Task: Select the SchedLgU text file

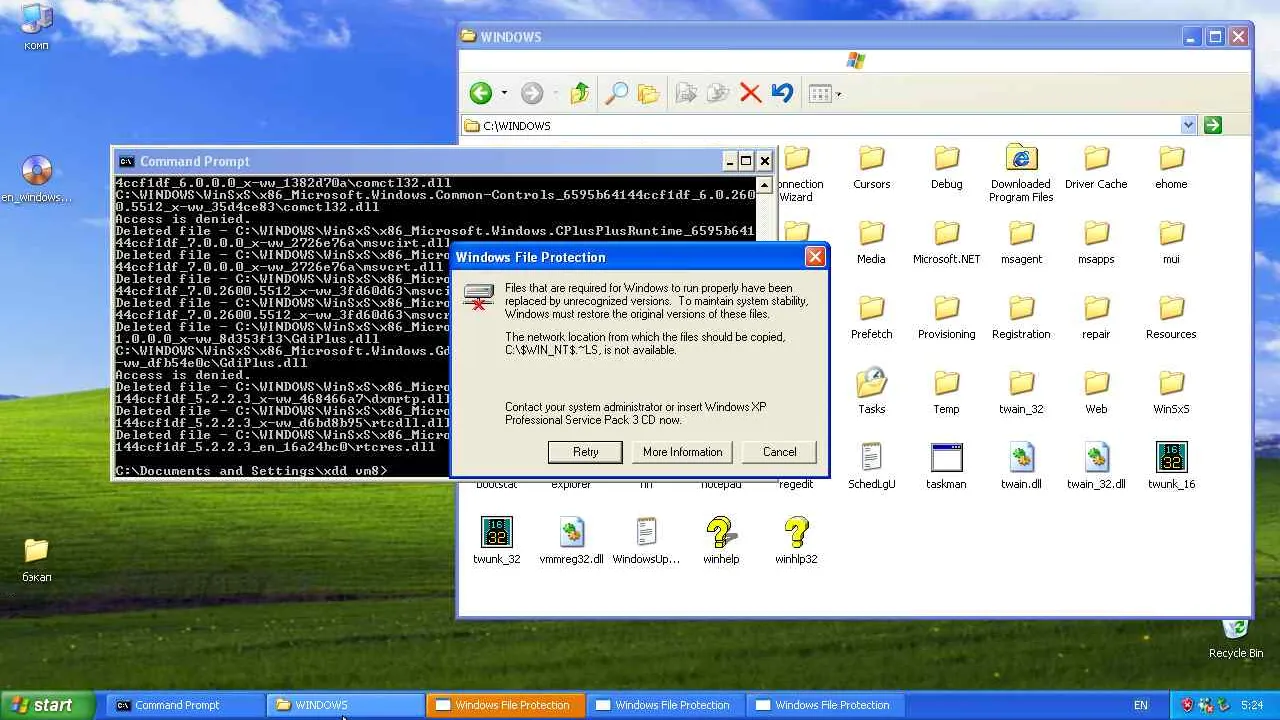Action: (x=871, y=467)
